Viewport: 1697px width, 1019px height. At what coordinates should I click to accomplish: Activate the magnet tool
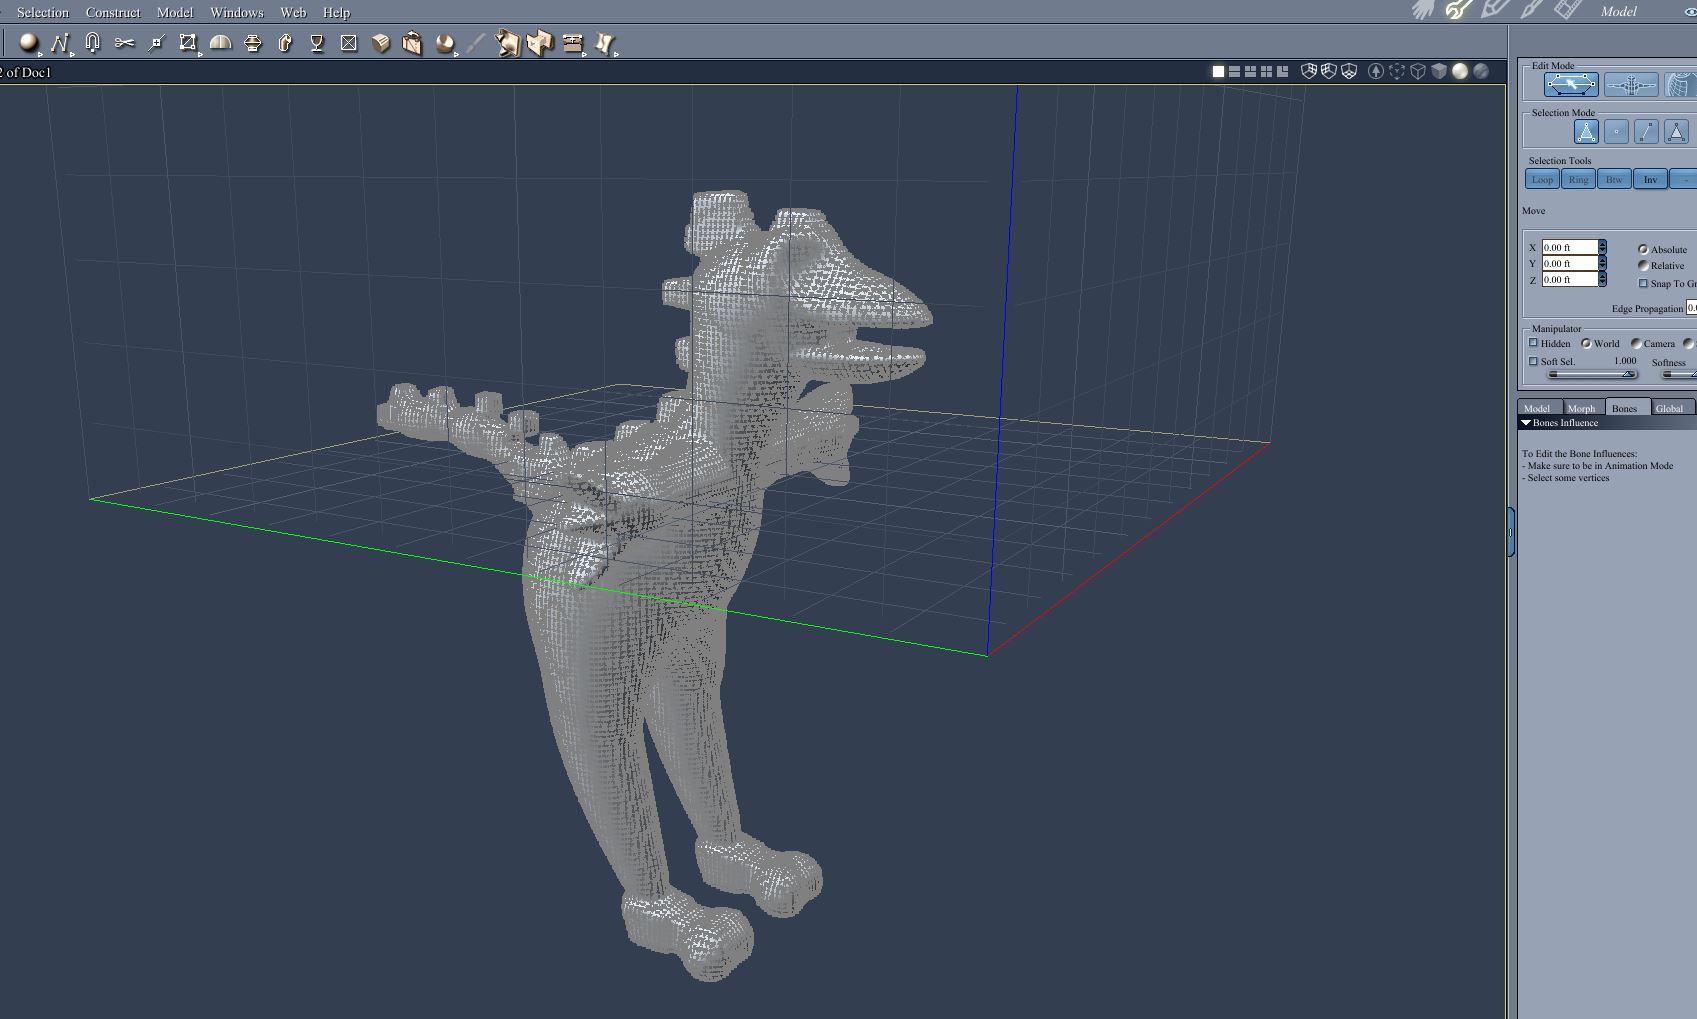click(x=92, y=43)
